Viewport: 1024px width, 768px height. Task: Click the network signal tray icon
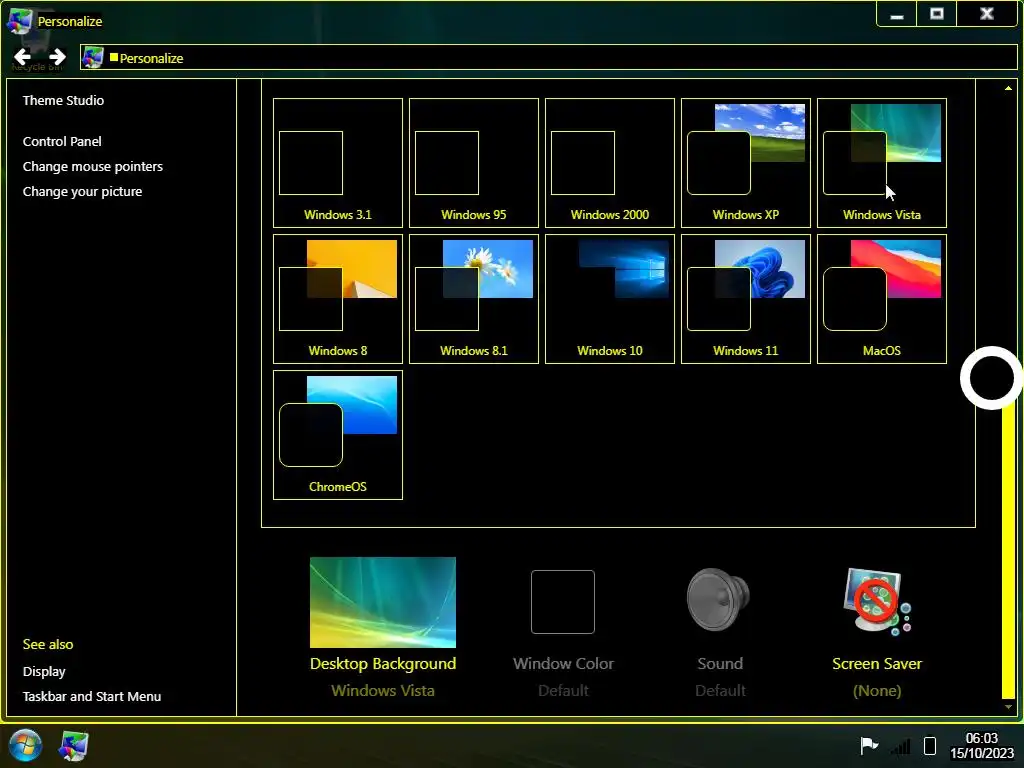[x=901, y=746]
